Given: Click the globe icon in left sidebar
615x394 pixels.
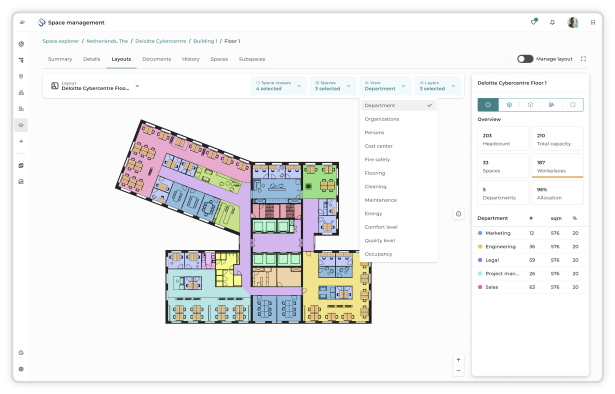Looking at the screenshot, I should pos(21,44).
